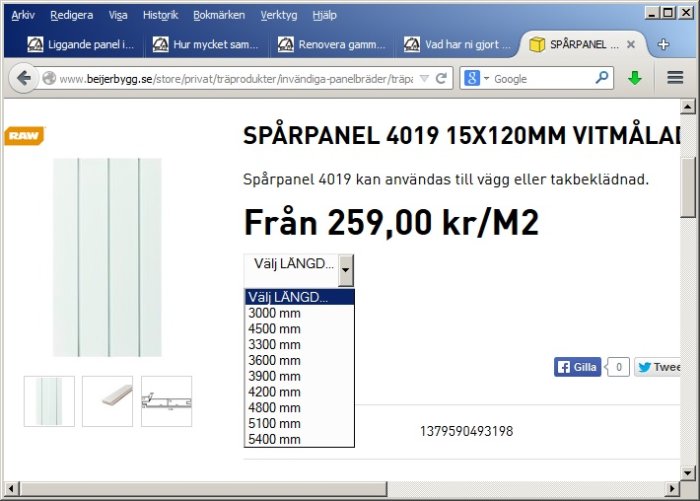Open the Arkiv menu
Image resolution: width=700 pixels, height=501 pixels.
[23, 15]
